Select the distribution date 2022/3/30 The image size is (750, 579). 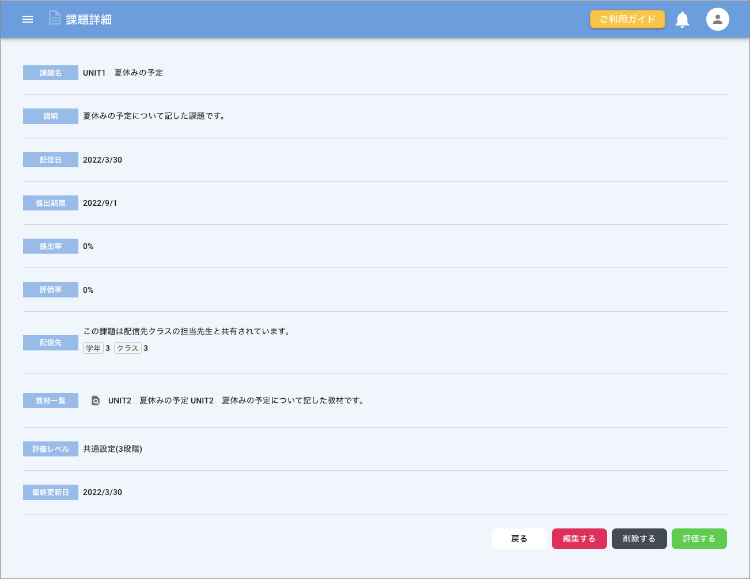tap(102, 160)
